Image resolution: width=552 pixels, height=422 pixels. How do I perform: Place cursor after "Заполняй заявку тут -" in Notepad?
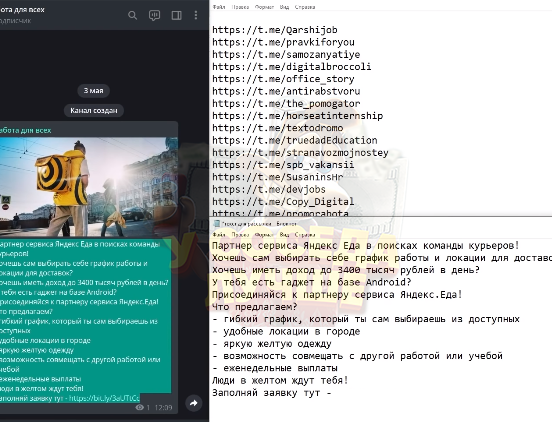click(x=333, y=393)
